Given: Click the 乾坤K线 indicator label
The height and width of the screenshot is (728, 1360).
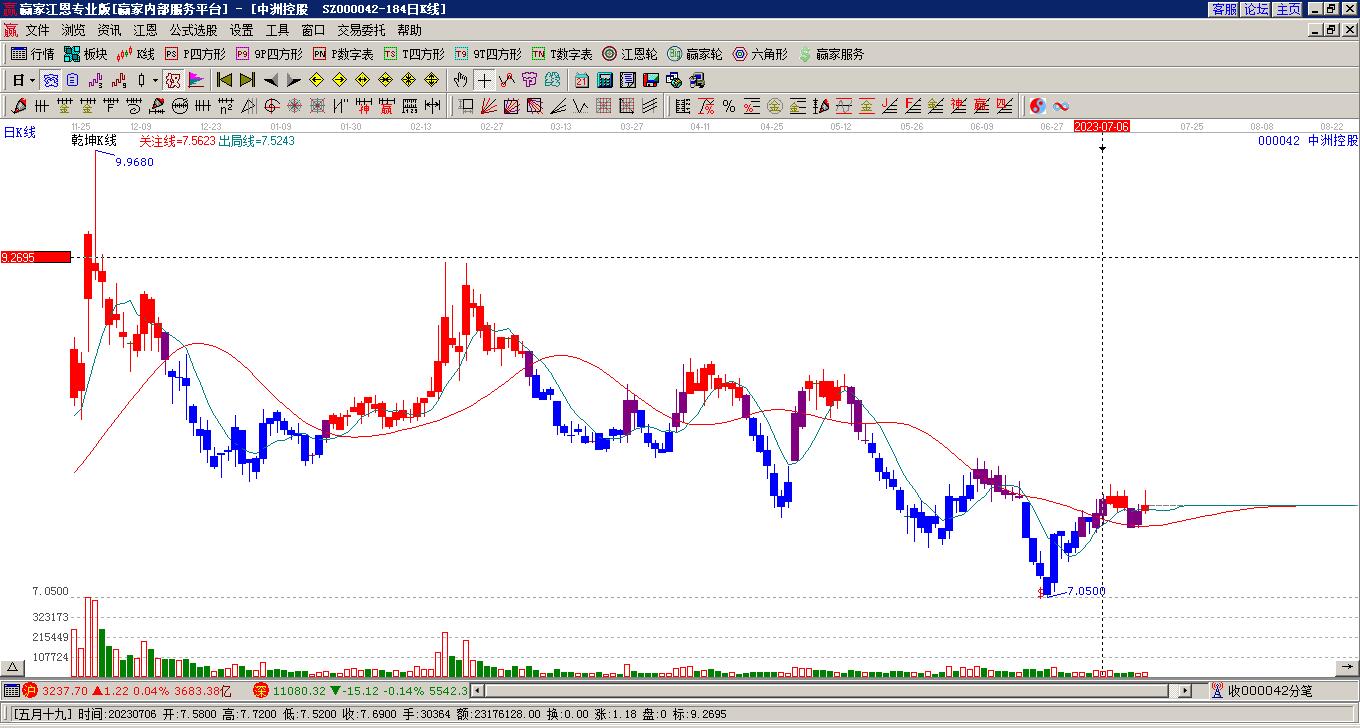Looking at the screenshot, I should 94,141.
